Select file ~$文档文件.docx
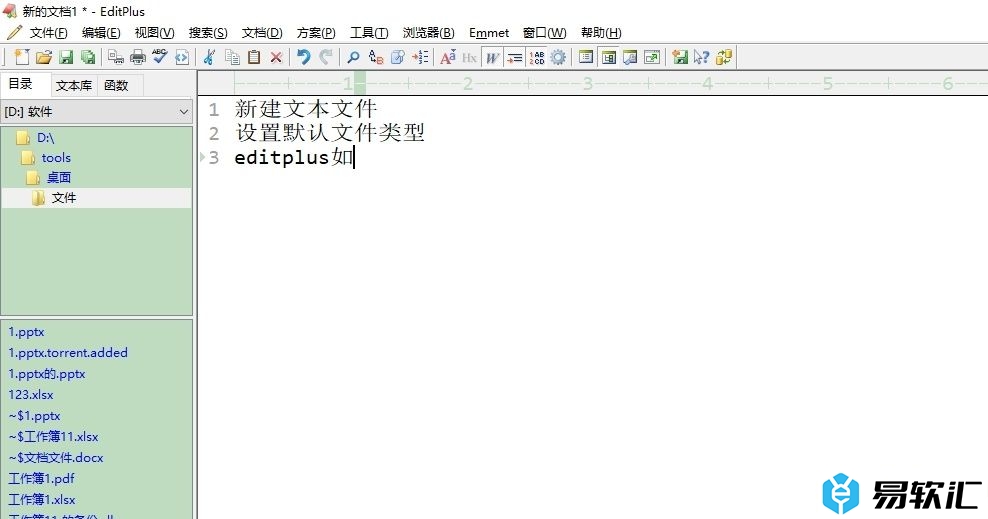Viewport: 988px width, 519px height. coord(56,458)
